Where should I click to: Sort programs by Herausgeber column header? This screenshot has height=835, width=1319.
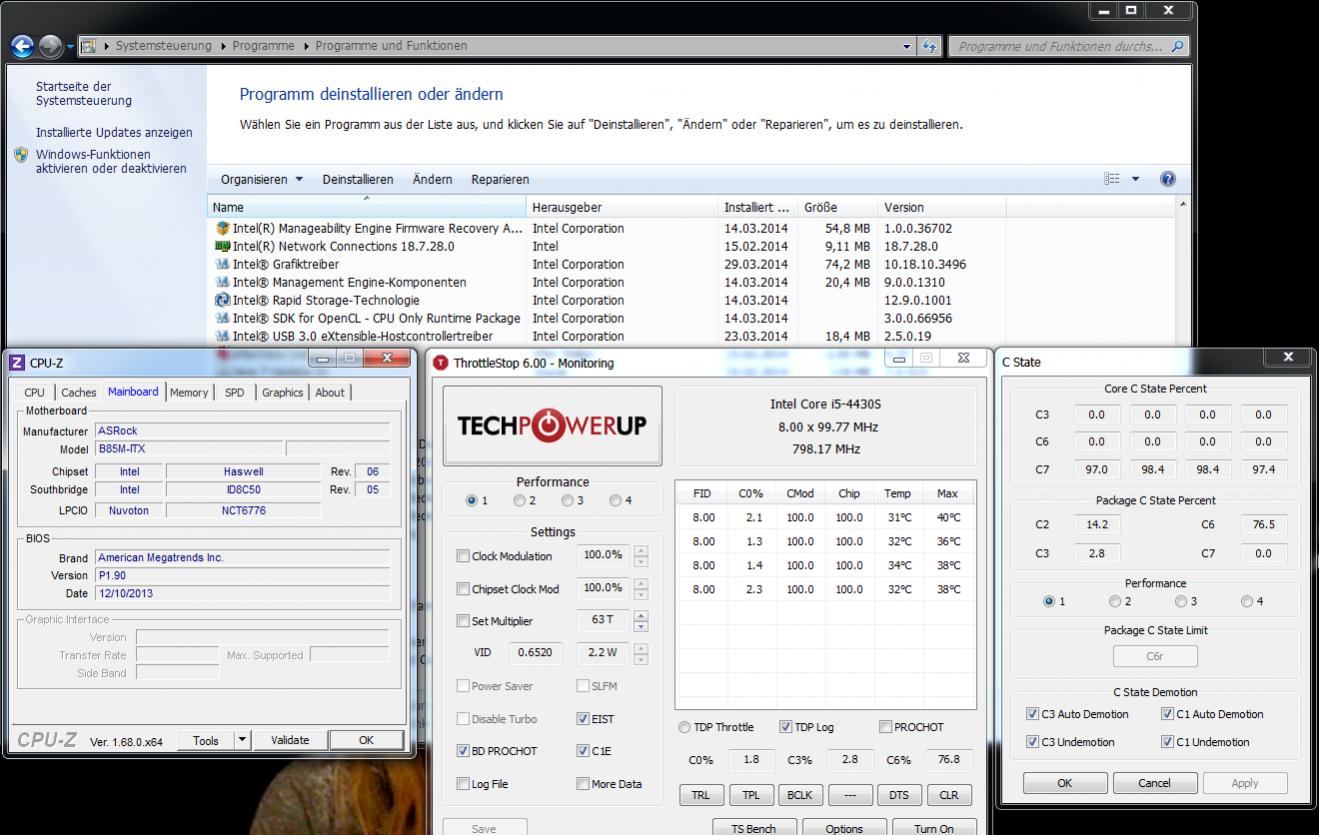click(x=623, y=207)
